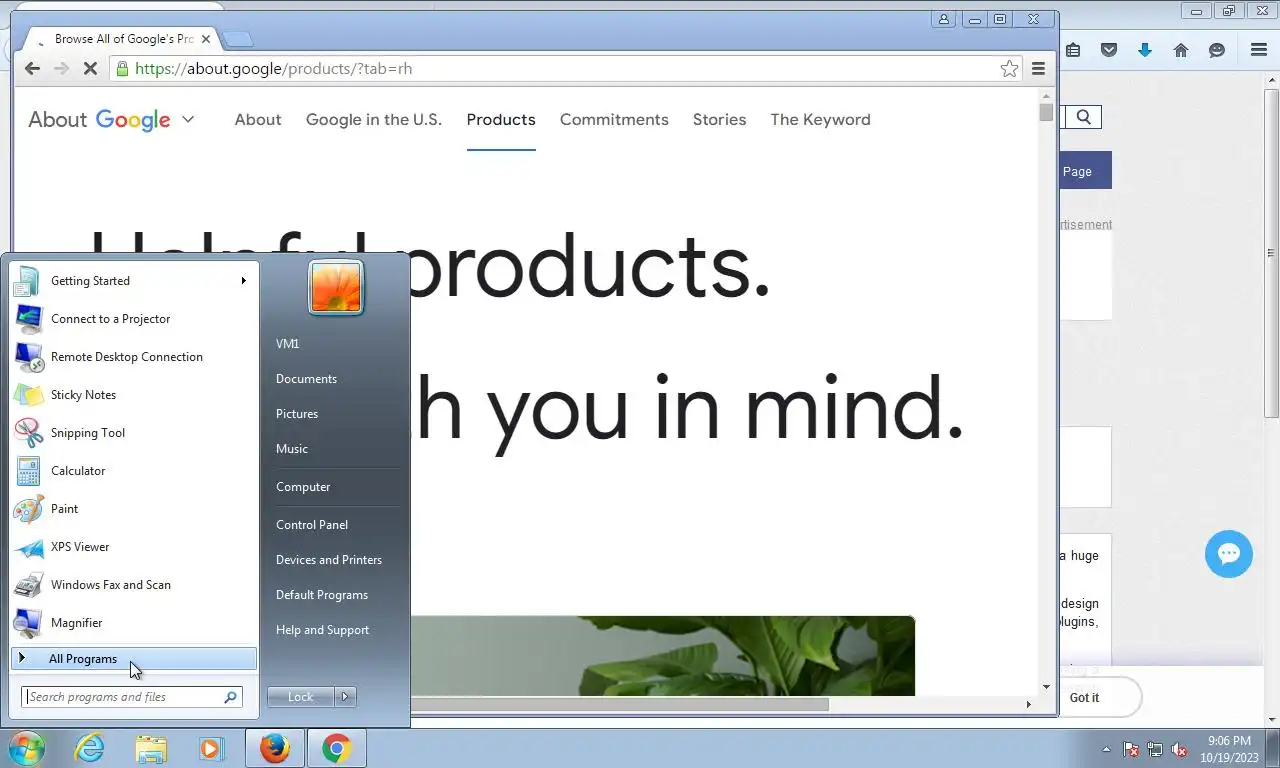Click the Lock button
Screen dimensions: 1280x768
point(300,697)
